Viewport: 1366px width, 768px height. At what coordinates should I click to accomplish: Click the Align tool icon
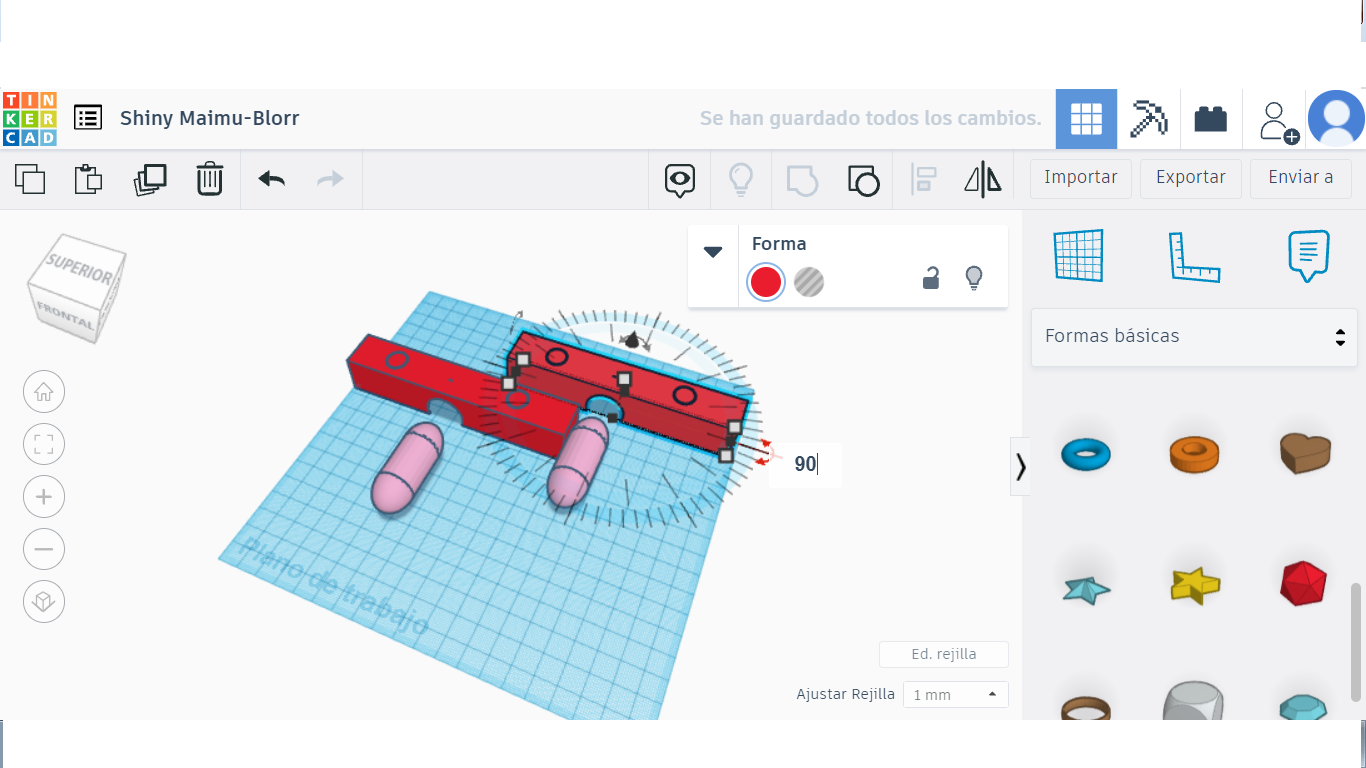[923, 180]
